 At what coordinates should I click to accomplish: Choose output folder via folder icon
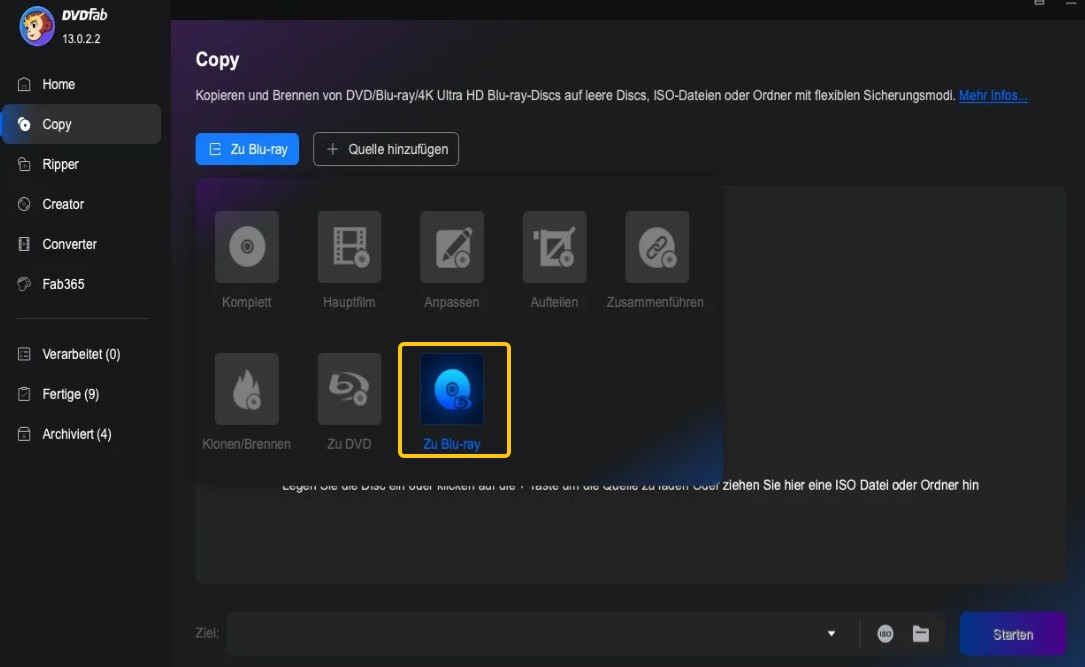pyautogui.click(x=921, y=634)
